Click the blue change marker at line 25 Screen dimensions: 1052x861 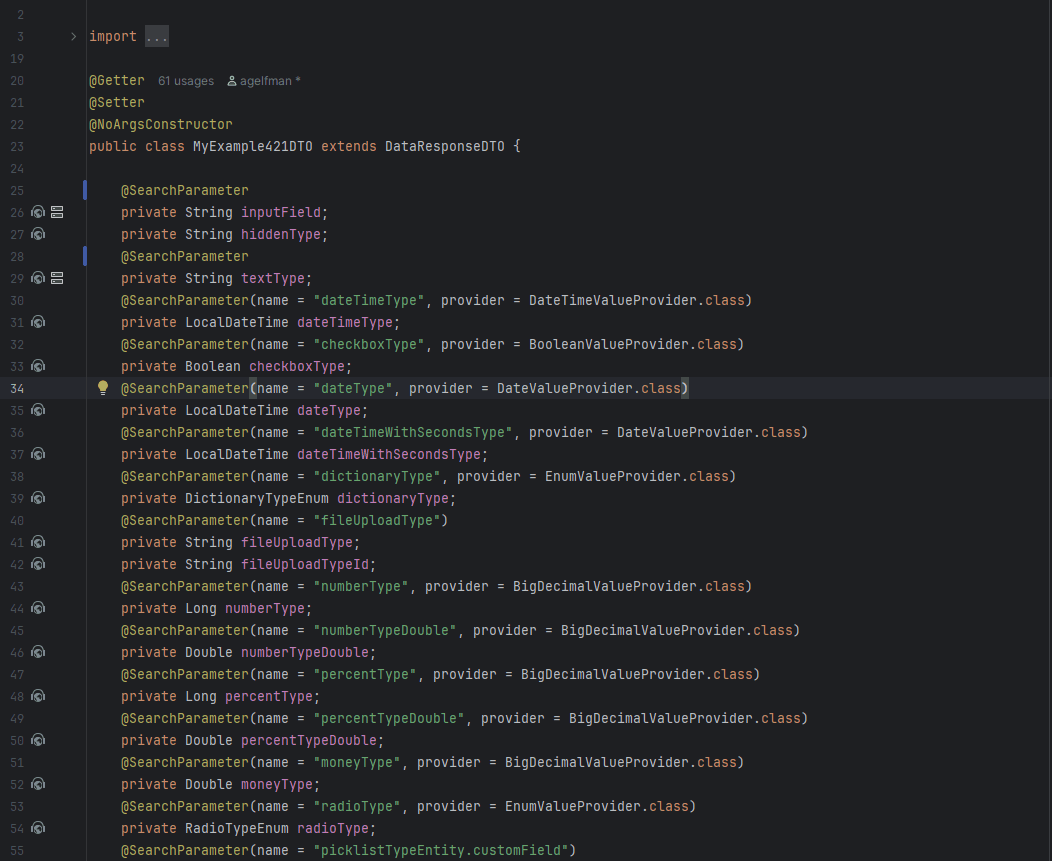[85, 190]
